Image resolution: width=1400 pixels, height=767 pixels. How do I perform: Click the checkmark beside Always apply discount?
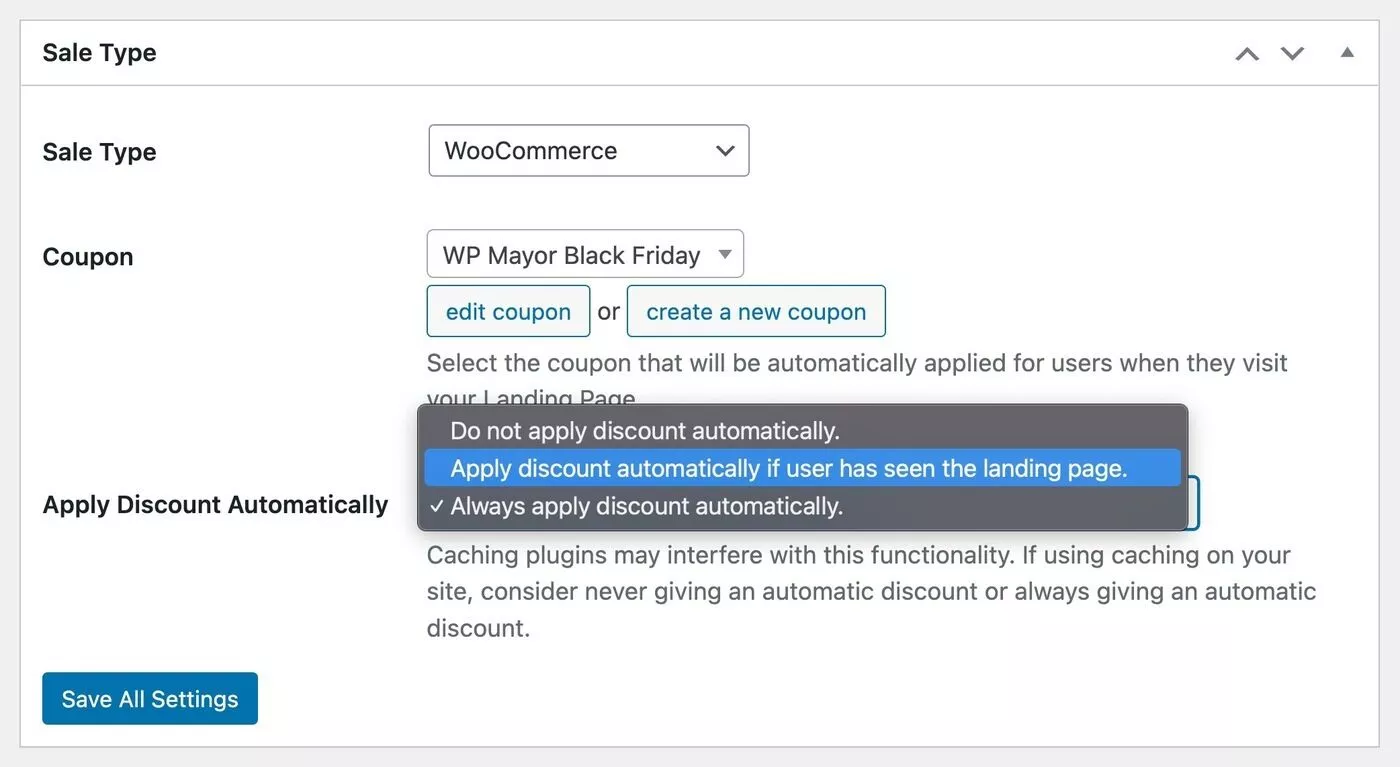point(436,506)
